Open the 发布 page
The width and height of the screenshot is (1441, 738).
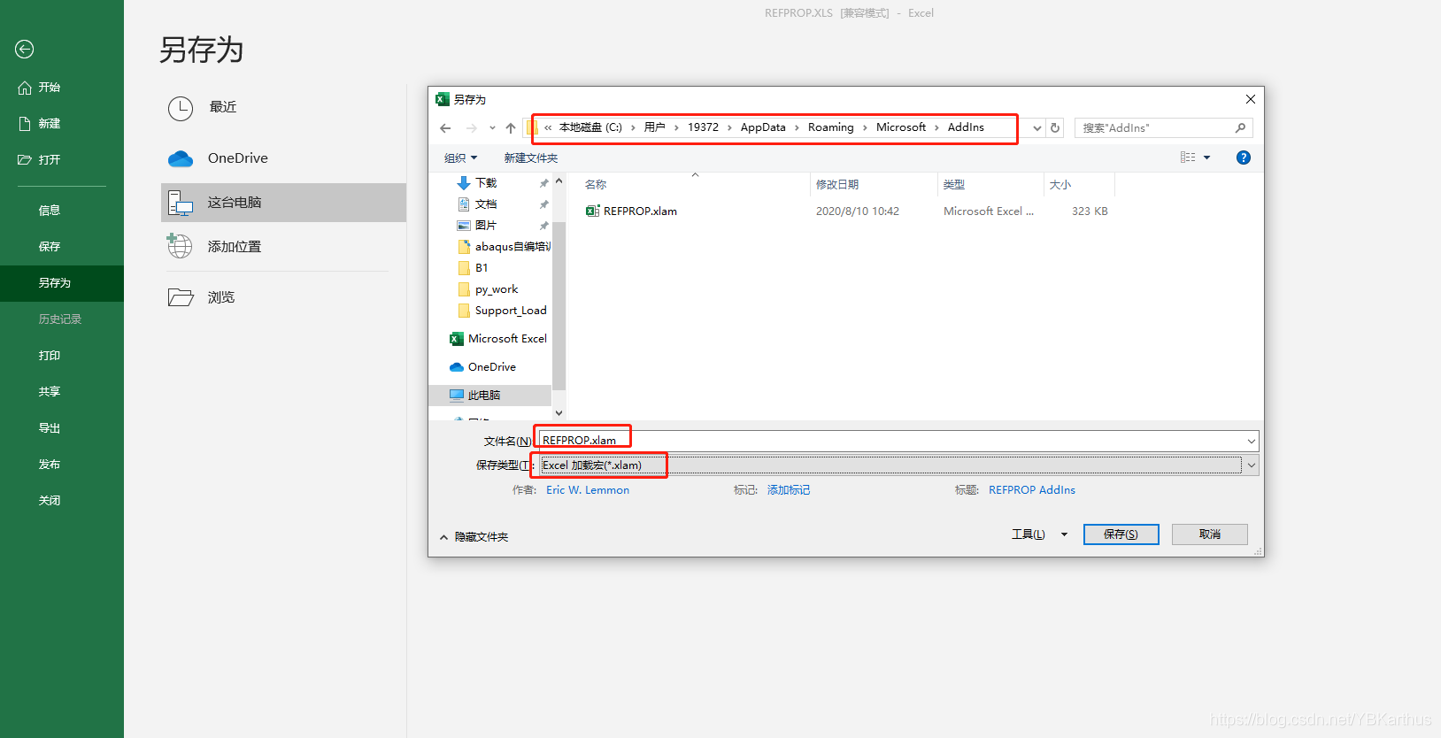click(49, 464)
